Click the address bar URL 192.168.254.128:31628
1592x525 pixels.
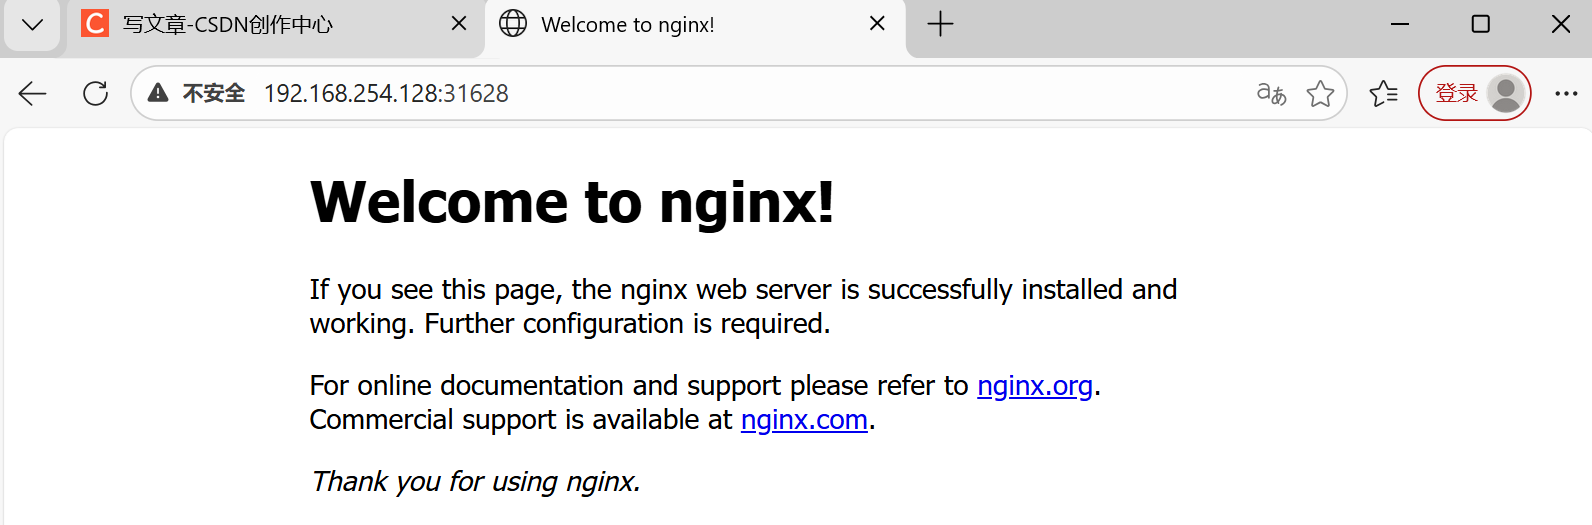386,93
